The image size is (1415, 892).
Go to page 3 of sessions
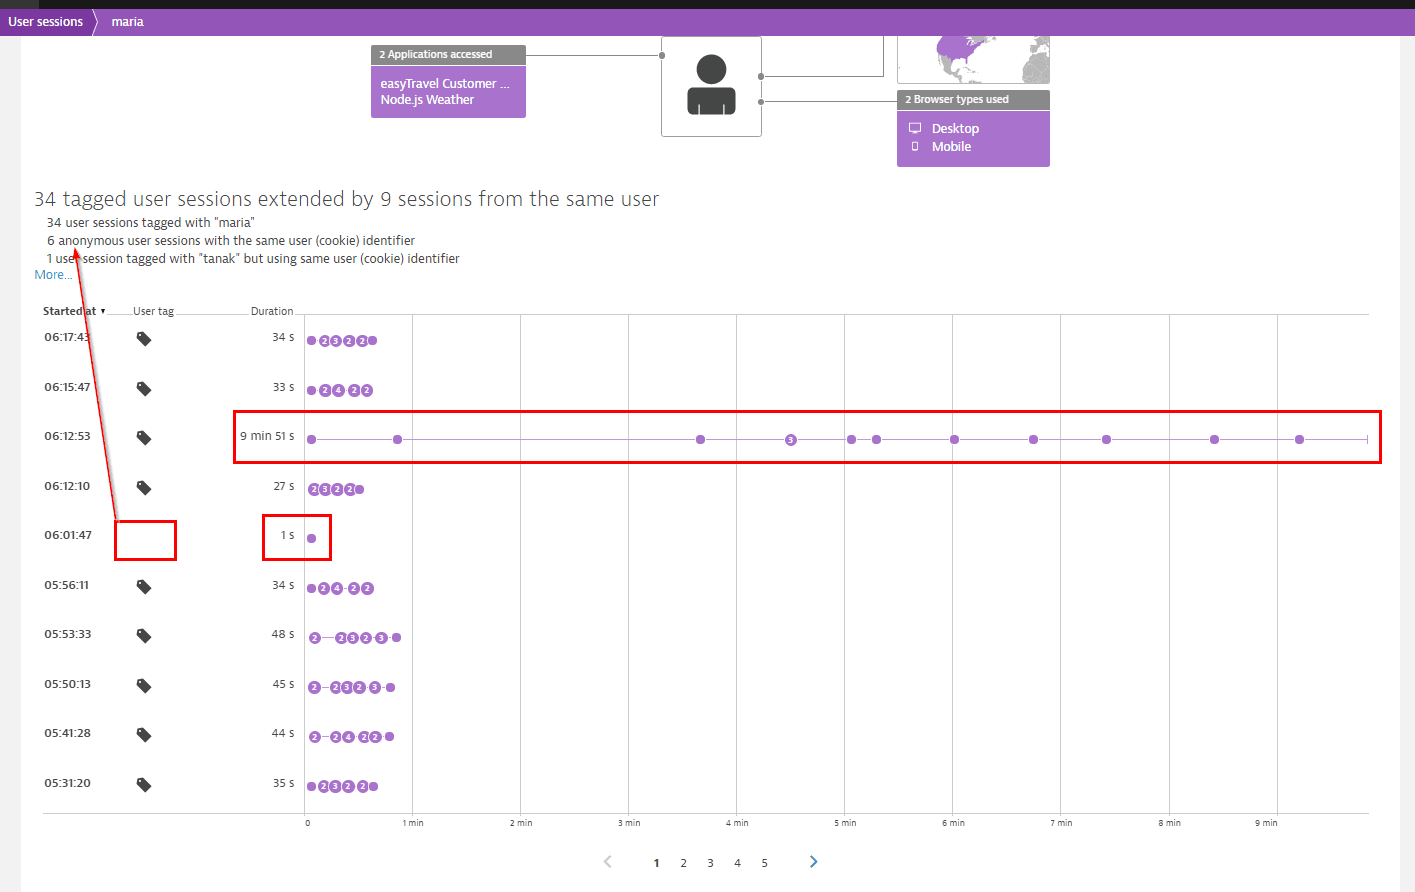(x=710, y=863)
